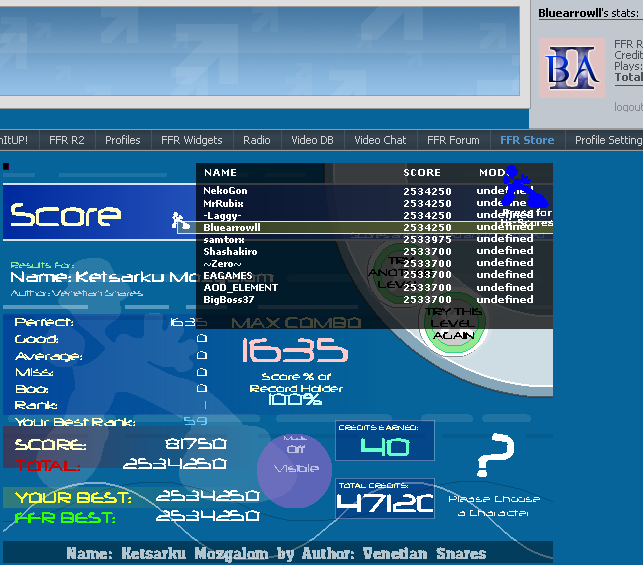
Task: Toggle the Mode Off Visible circle
Action: pos(294,468)
